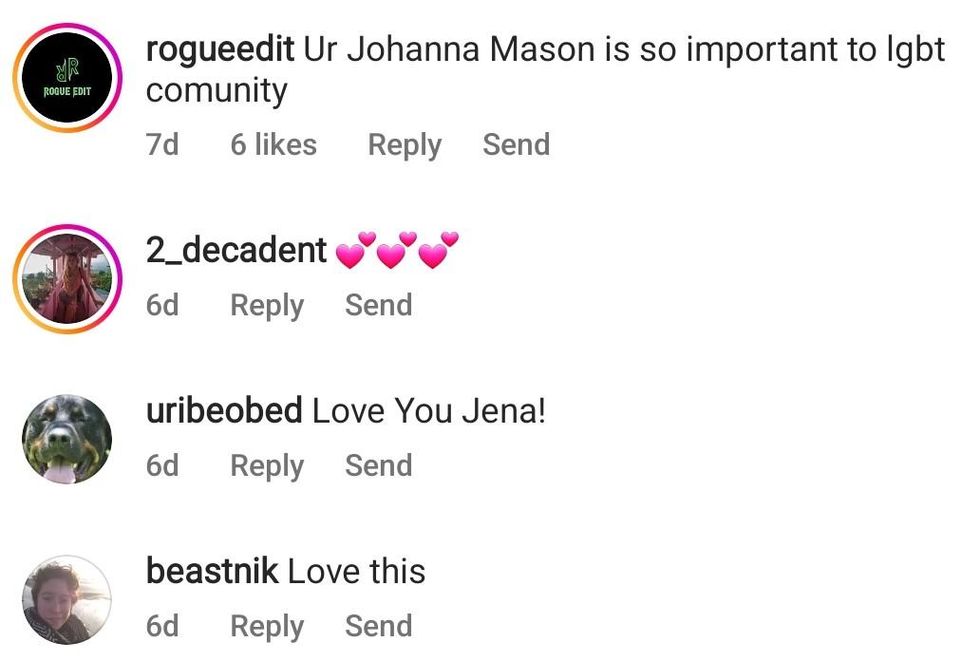This screenshot has width=980, height=662.
Task: View the 6 likes on rogueedit's comment
Action: pos(273,145)
